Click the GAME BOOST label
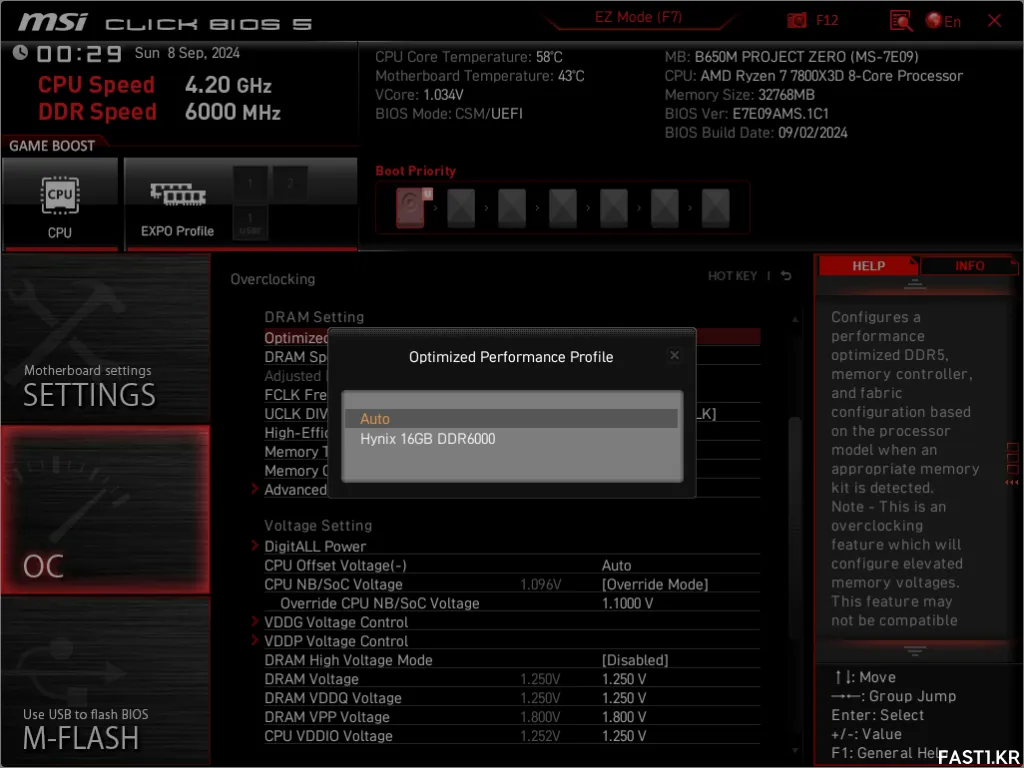Screen dimensions: 1024x768 point(52,146)
